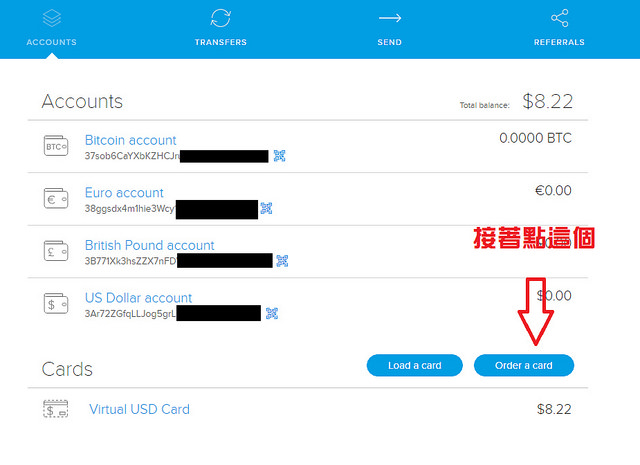640x465 pixels.
Task: Switch to the Transfers tab
Action: point(220,27)
